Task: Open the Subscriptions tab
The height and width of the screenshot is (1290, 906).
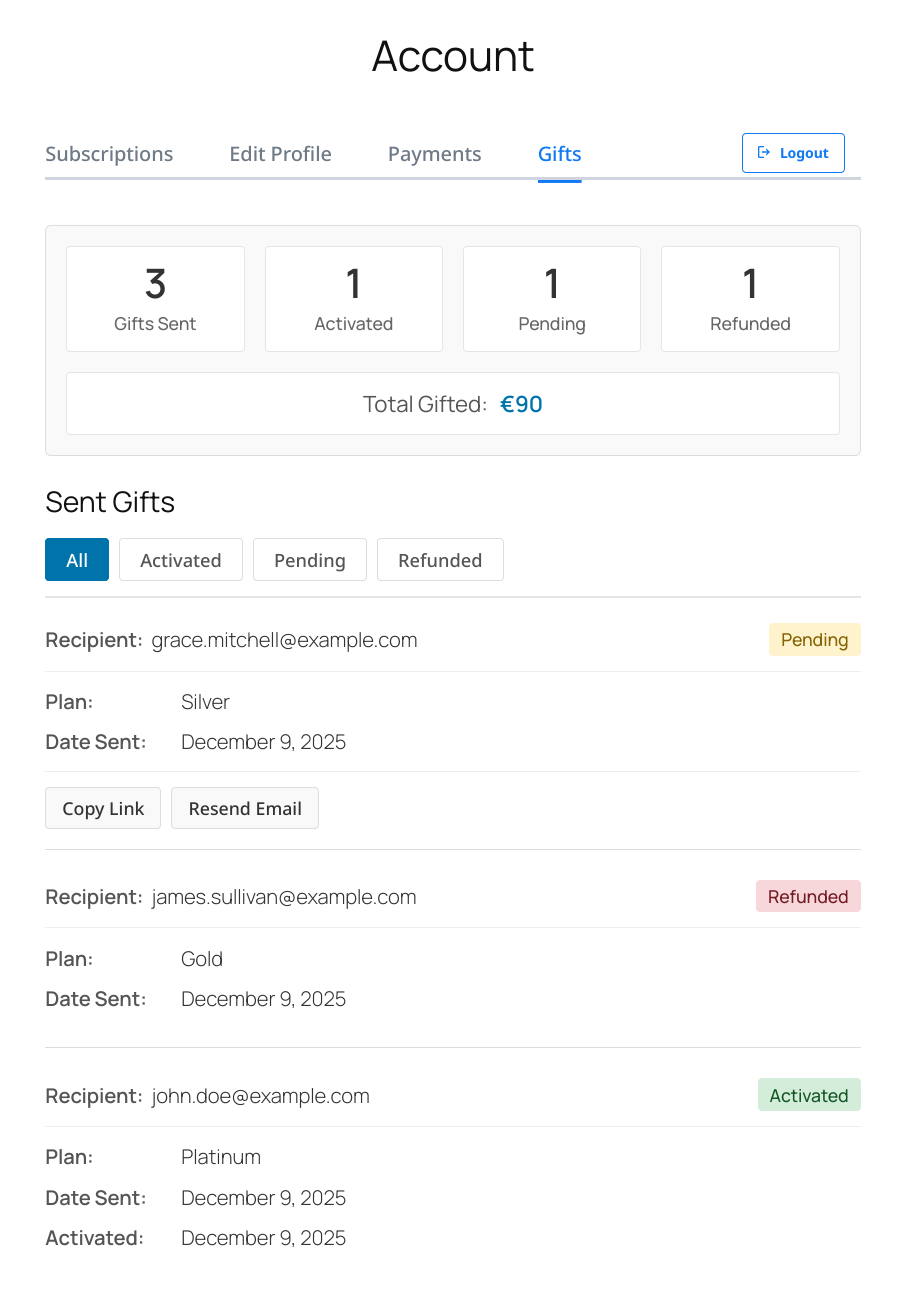Action: [109, 154]
